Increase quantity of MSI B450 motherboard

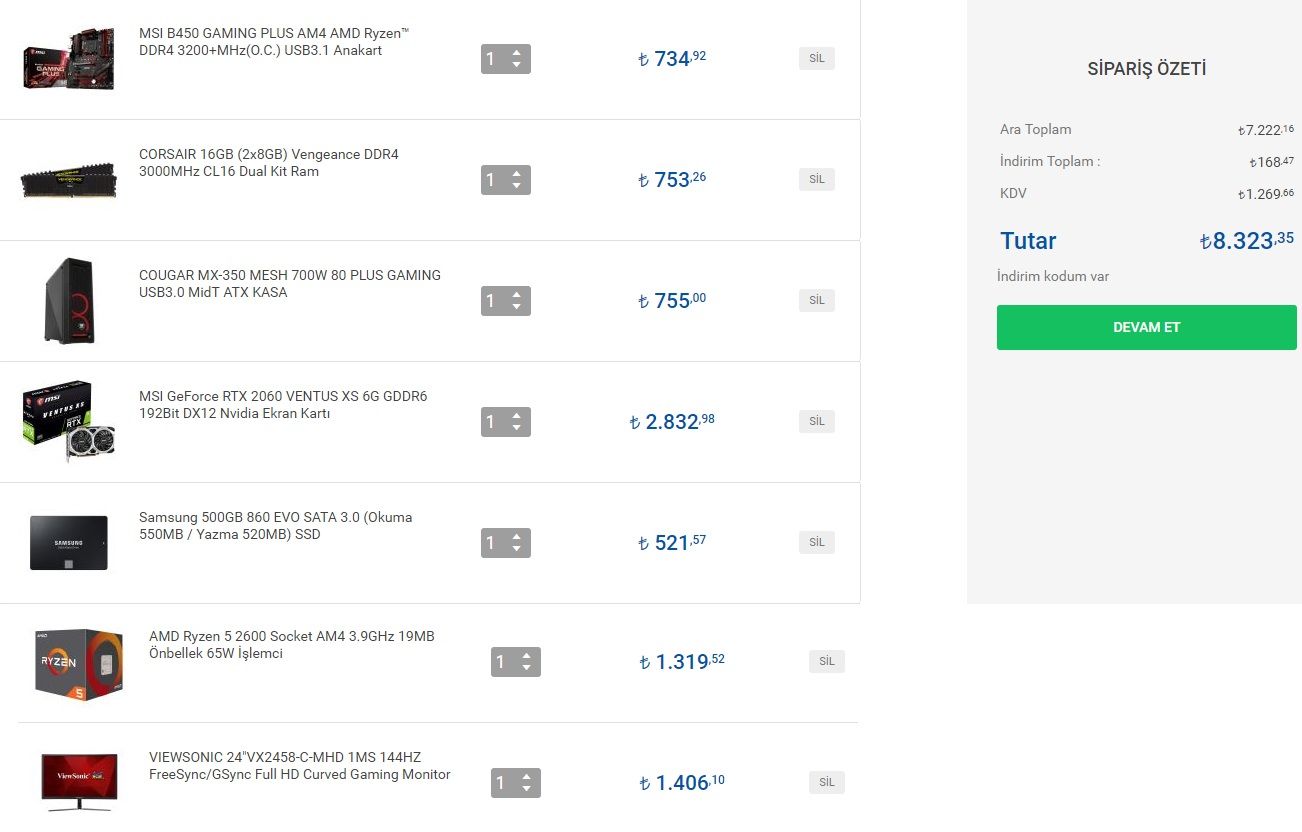coord(516,52)
